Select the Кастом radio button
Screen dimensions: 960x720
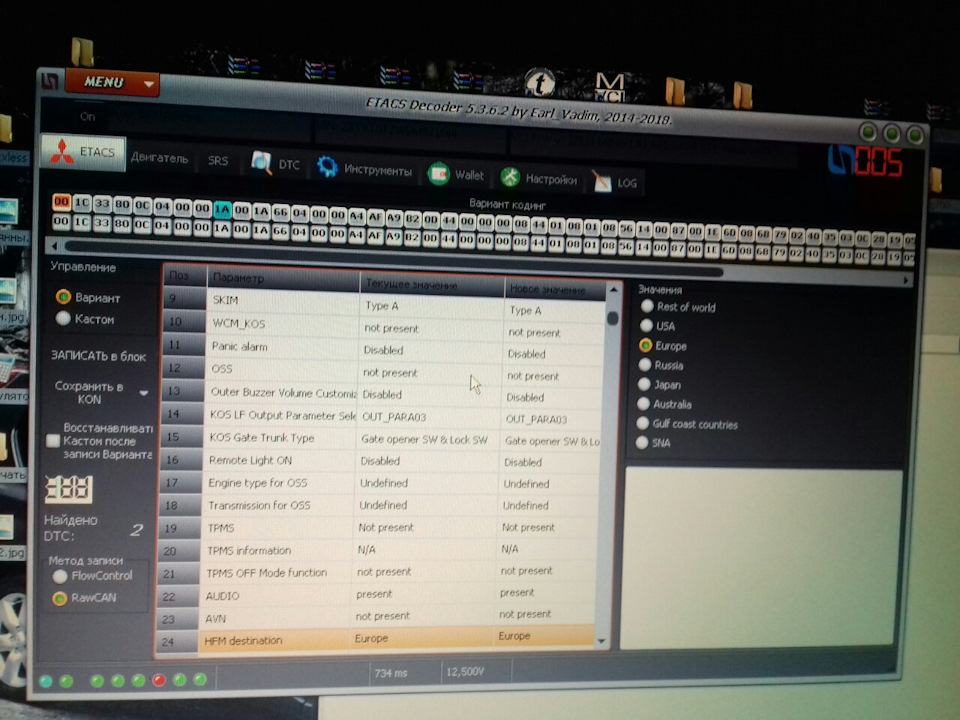[63, 318]
